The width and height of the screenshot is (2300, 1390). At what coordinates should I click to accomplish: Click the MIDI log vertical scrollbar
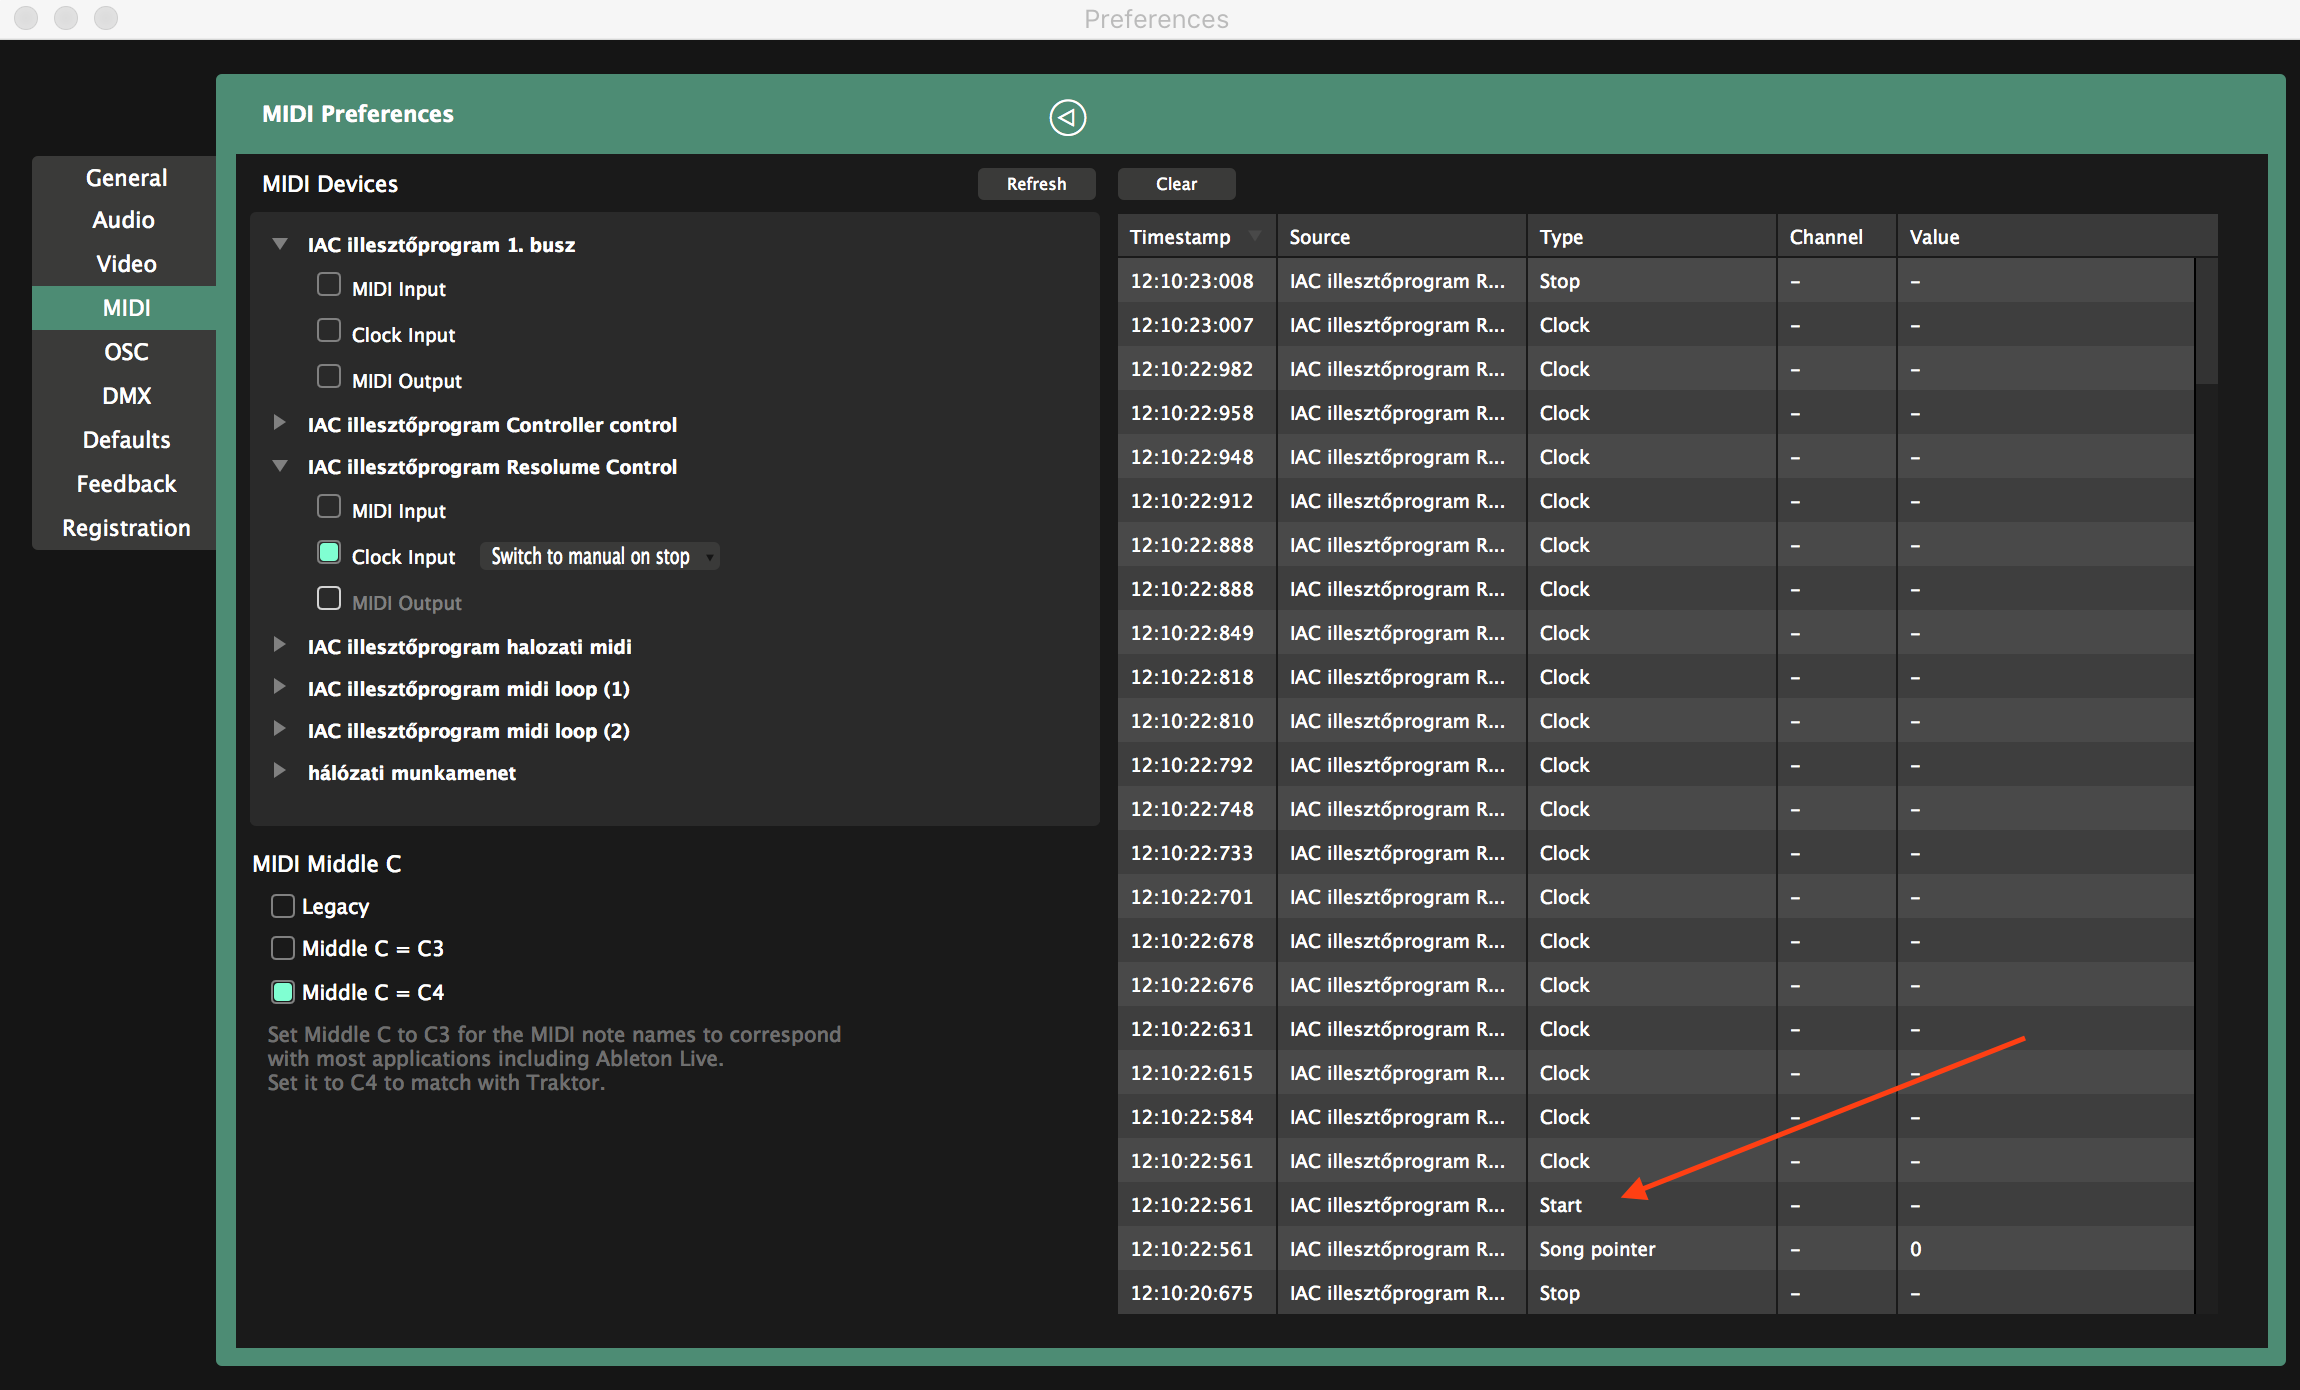(x=2206, y=322)
